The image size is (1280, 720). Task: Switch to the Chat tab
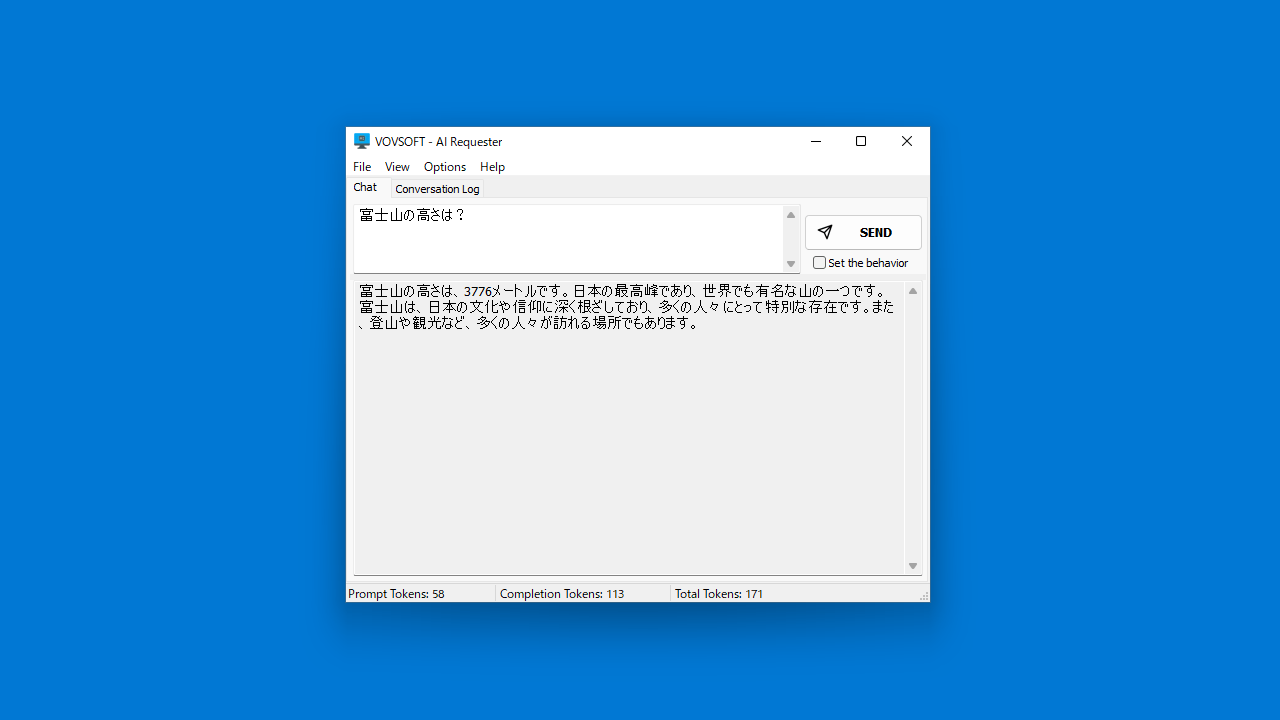pyautogui.click(x=366, y=187)
